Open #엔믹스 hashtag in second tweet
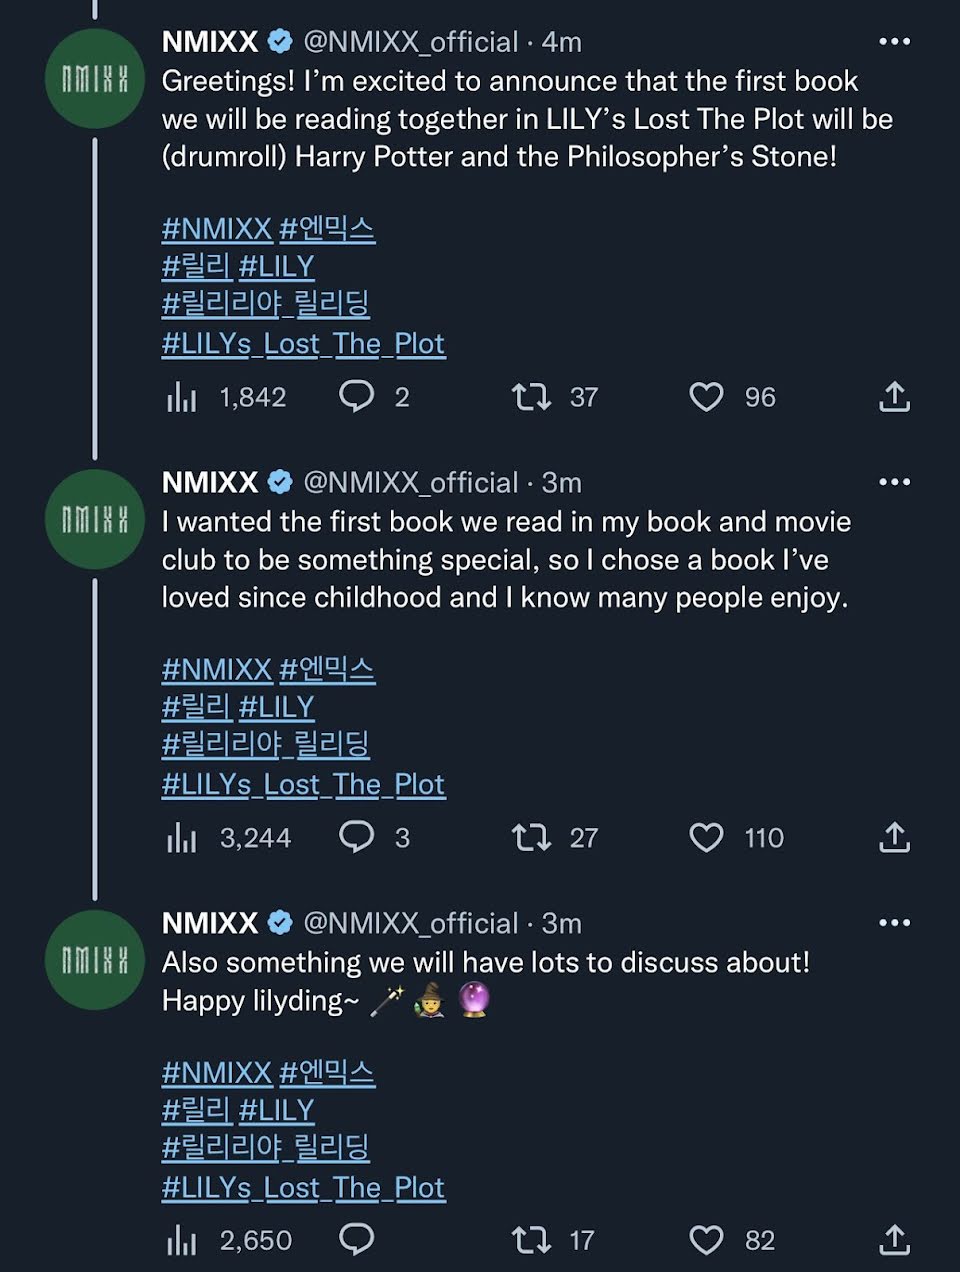The width and height of the screenshot is (960, 1272). (x=327, y=669)
